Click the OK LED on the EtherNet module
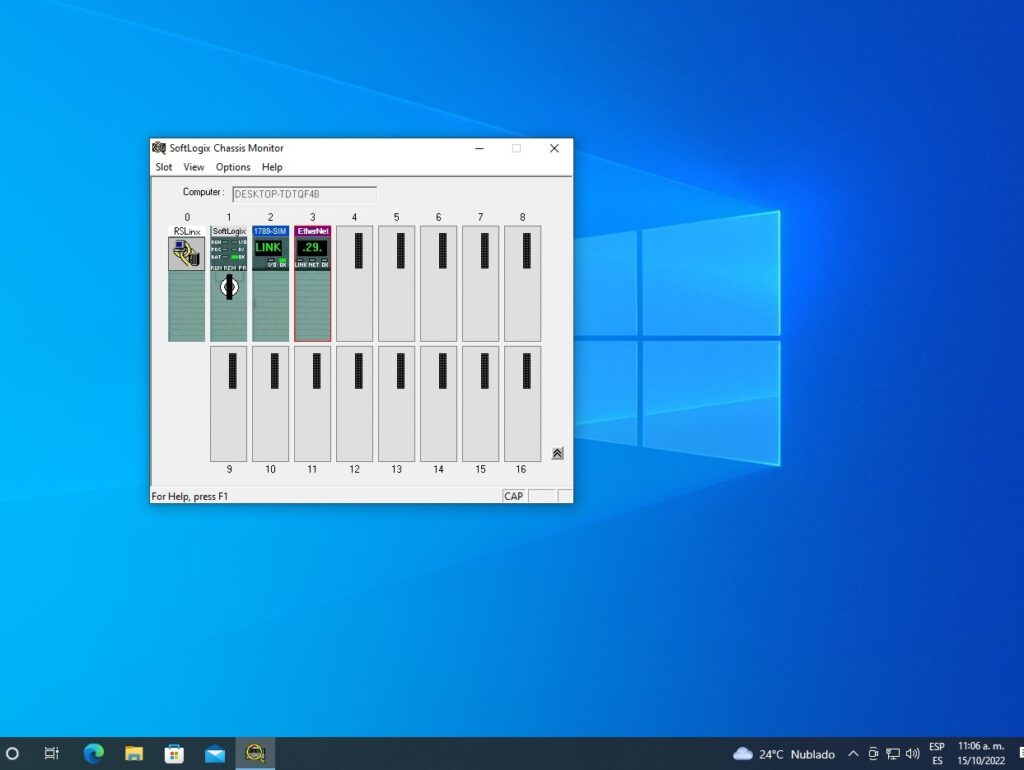Viewport: 1024px width, 770px height. point(324,261)
